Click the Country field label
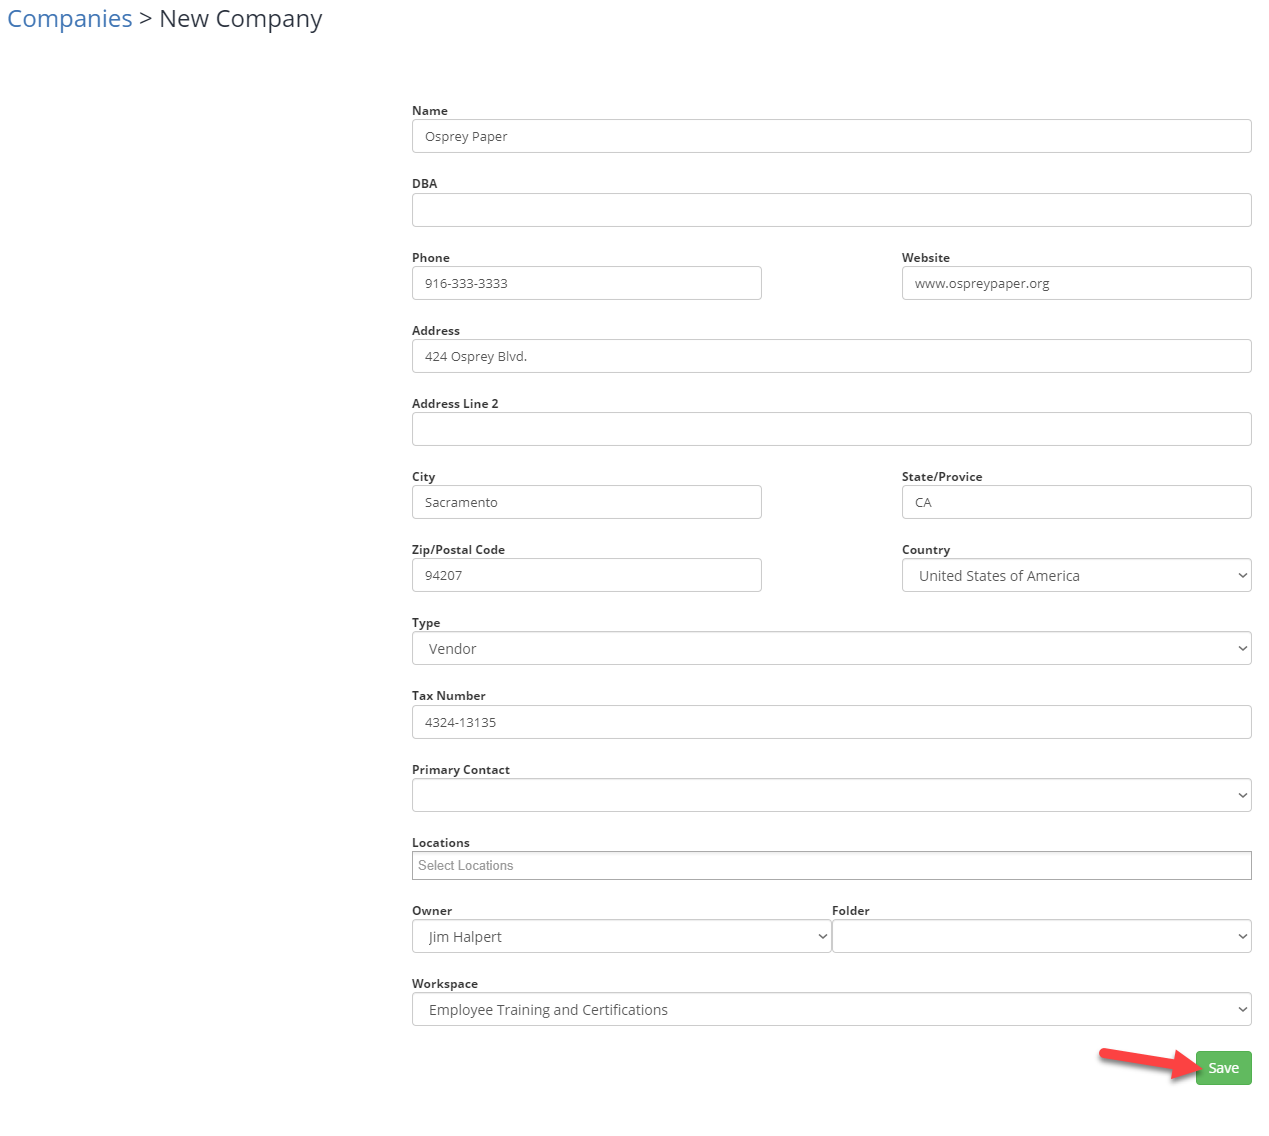The width and height of the screenshot is (1269, 1136). pos(926,550)
